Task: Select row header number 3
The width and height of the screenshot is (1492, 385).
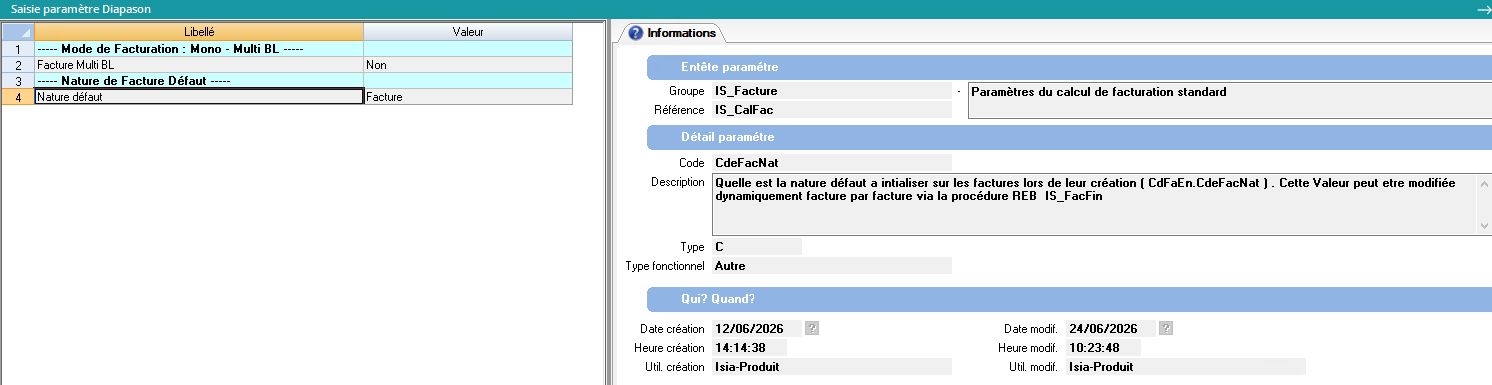Action: point(17,80)
